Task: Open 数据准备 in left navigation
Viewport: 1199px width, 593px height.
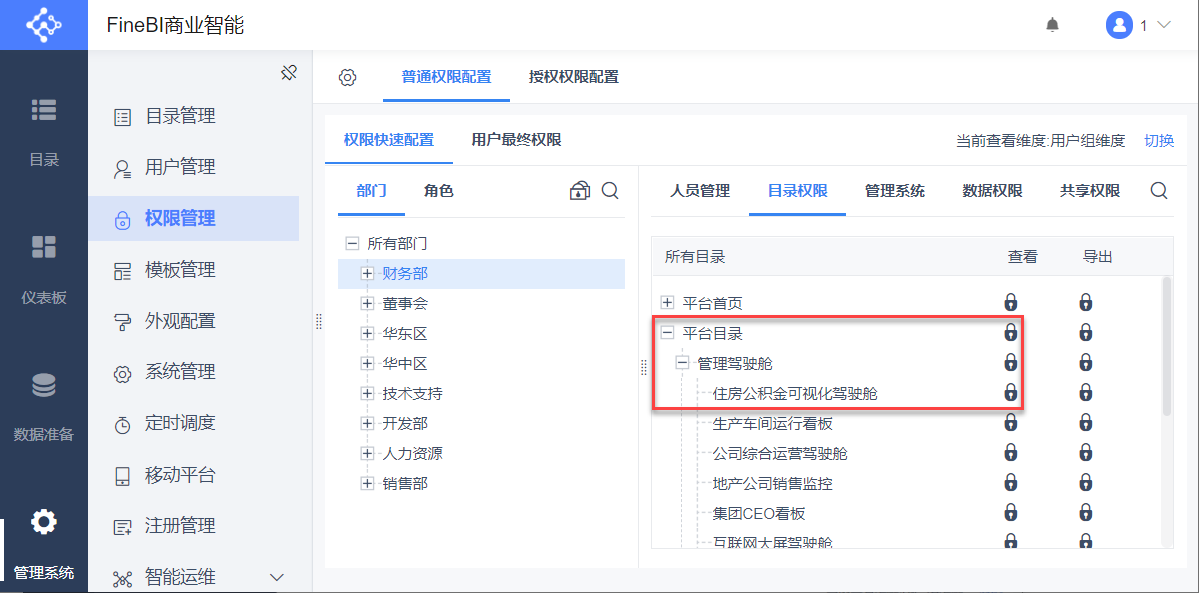Action: (44, 405)
